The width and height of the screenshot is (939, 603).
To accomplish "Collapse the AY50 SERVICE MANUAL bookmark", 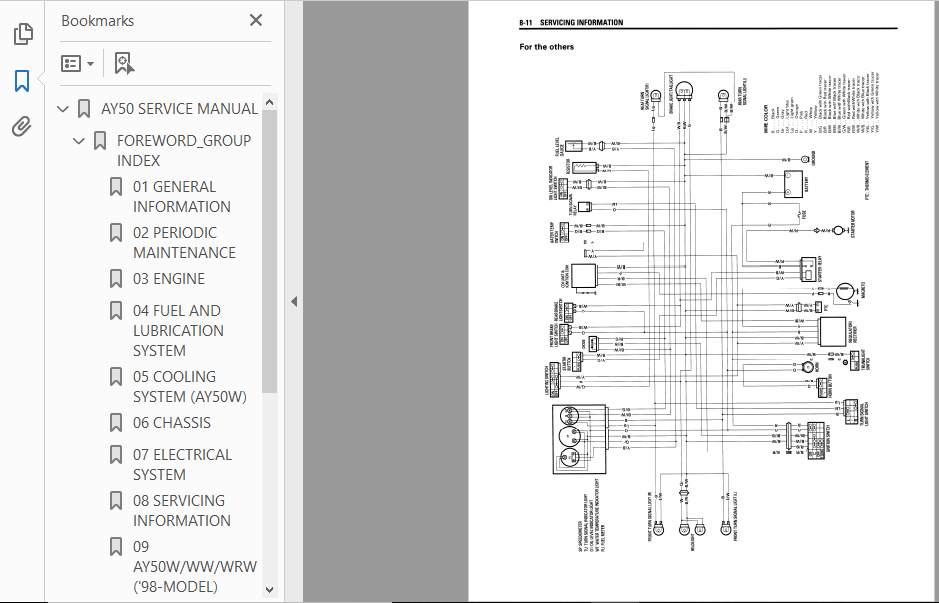I will (63, 109).
